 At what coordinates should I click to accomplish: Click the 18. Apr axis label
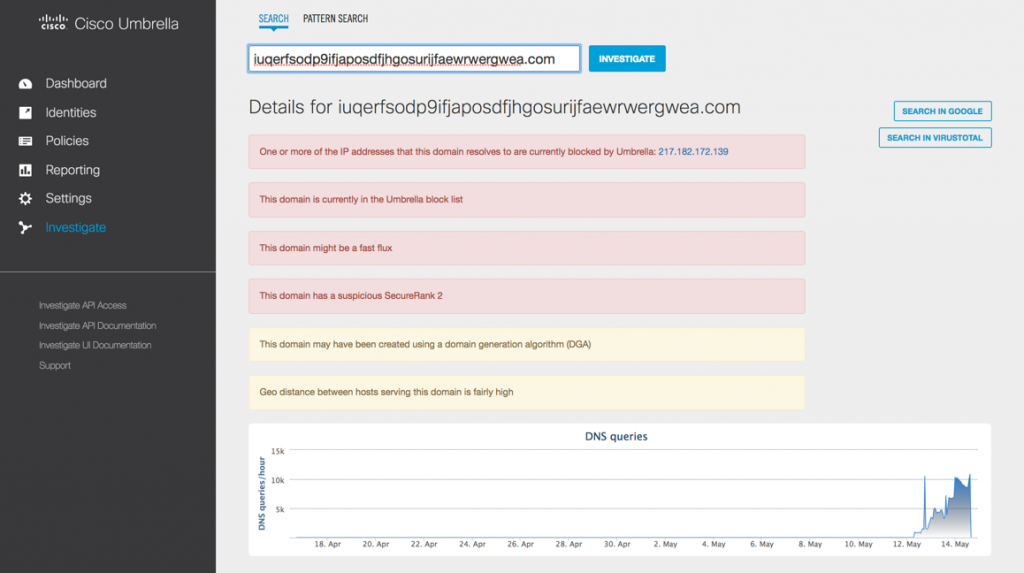coord(328,544)
